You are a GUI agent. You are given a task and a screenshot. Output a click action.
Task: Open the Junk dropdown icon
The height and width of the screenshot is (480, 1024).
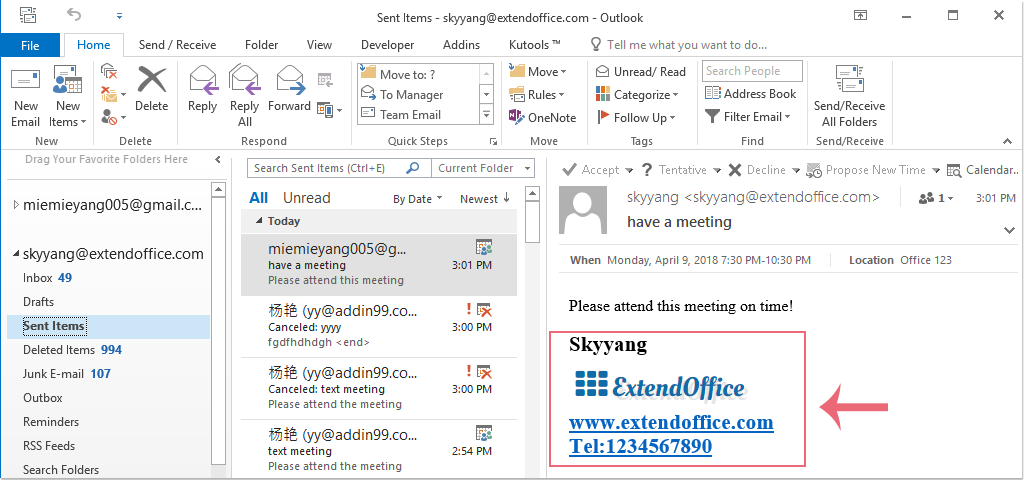coord(114,118)
